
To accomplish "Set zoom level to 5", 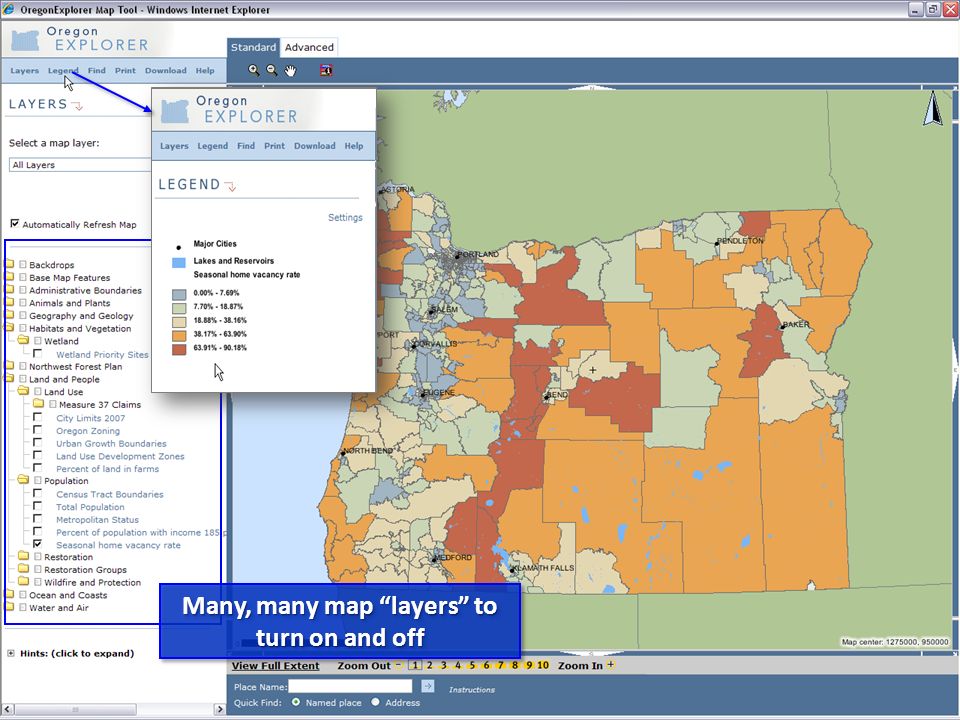I will [472, 665].
